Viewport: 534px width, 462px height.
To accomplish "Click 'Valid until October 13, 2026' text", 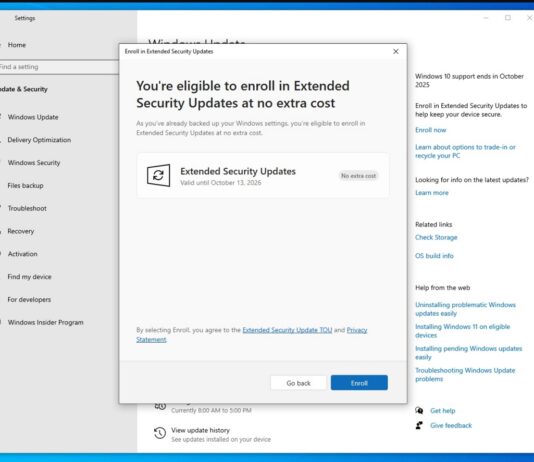I will [221, 183].
